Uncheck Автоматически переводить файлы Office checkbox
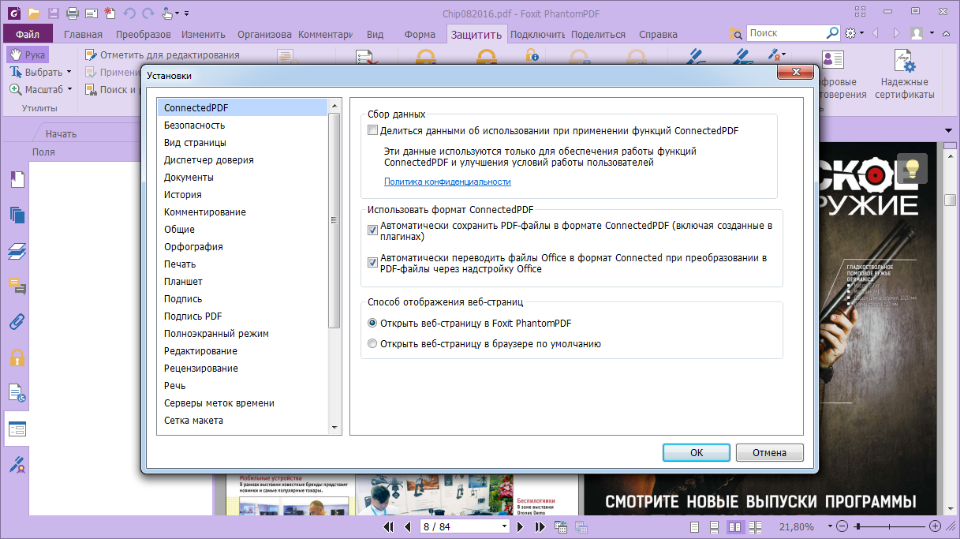The width and height of the screenshot is (960, 539). (372, 262)
